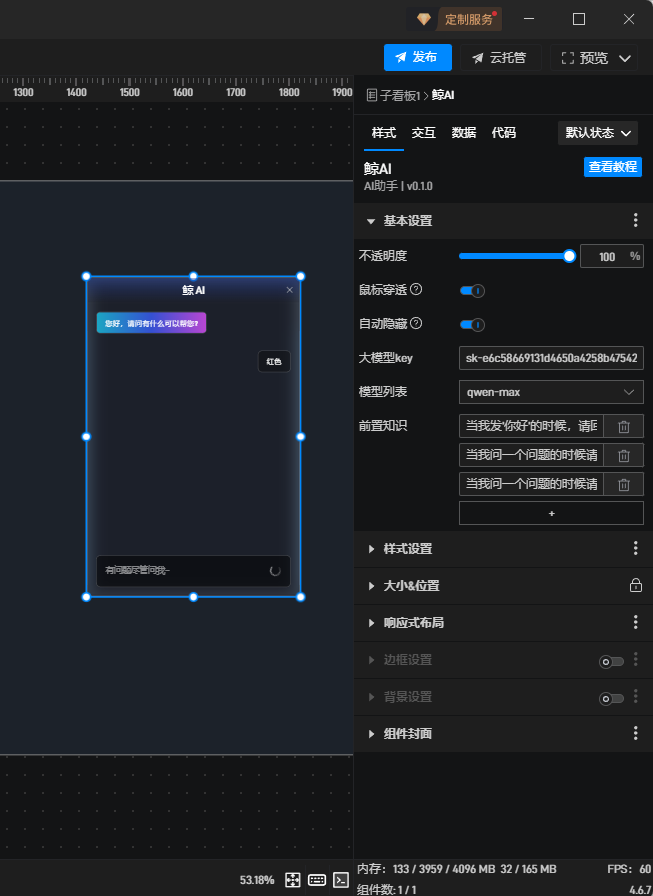Delete the first 前置知识 entry
The height and width of the screenshot is (896, 653).
click(x=623, y=426)
